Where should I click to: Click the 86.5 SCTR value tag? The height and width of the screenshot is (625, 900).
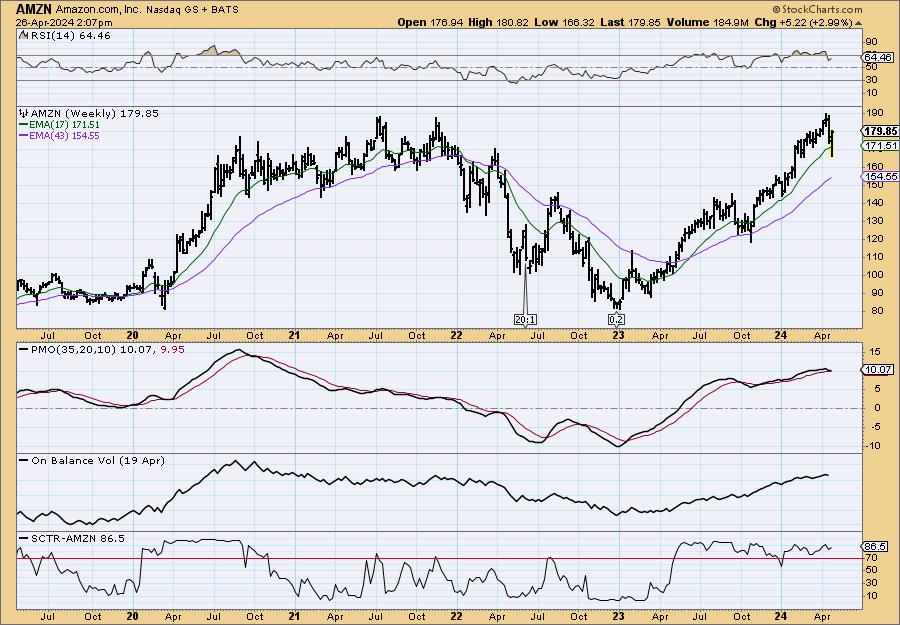pos(875,546)
